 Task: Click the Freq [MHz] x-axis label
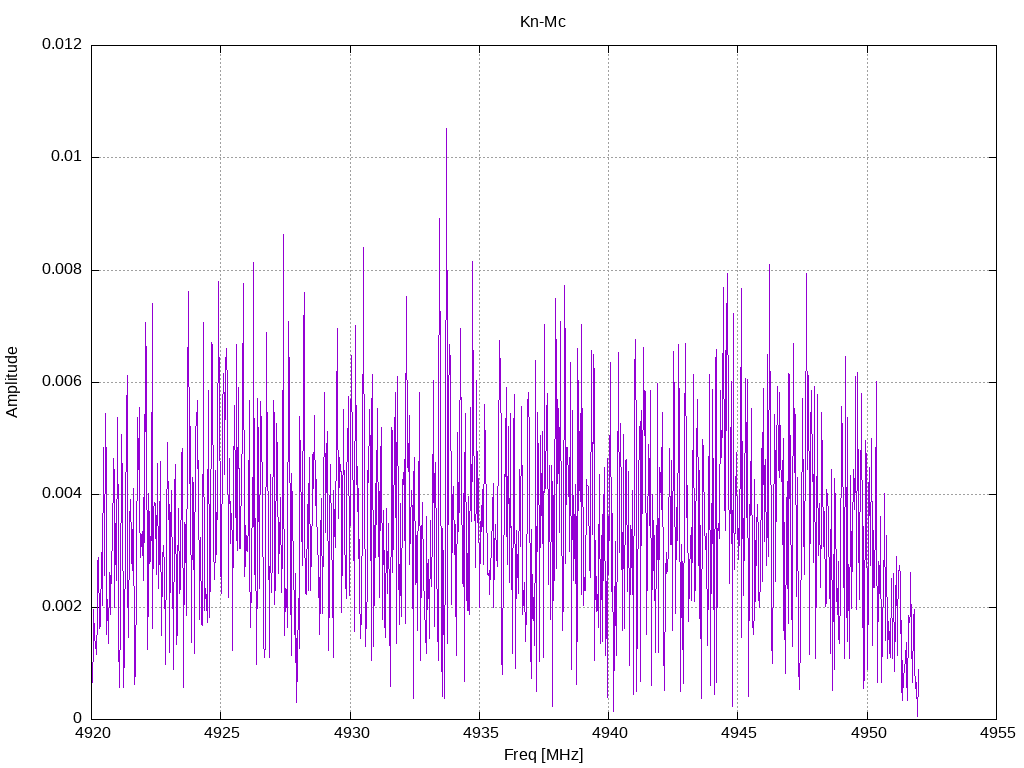pyautogui.click(x=543, y=754)
